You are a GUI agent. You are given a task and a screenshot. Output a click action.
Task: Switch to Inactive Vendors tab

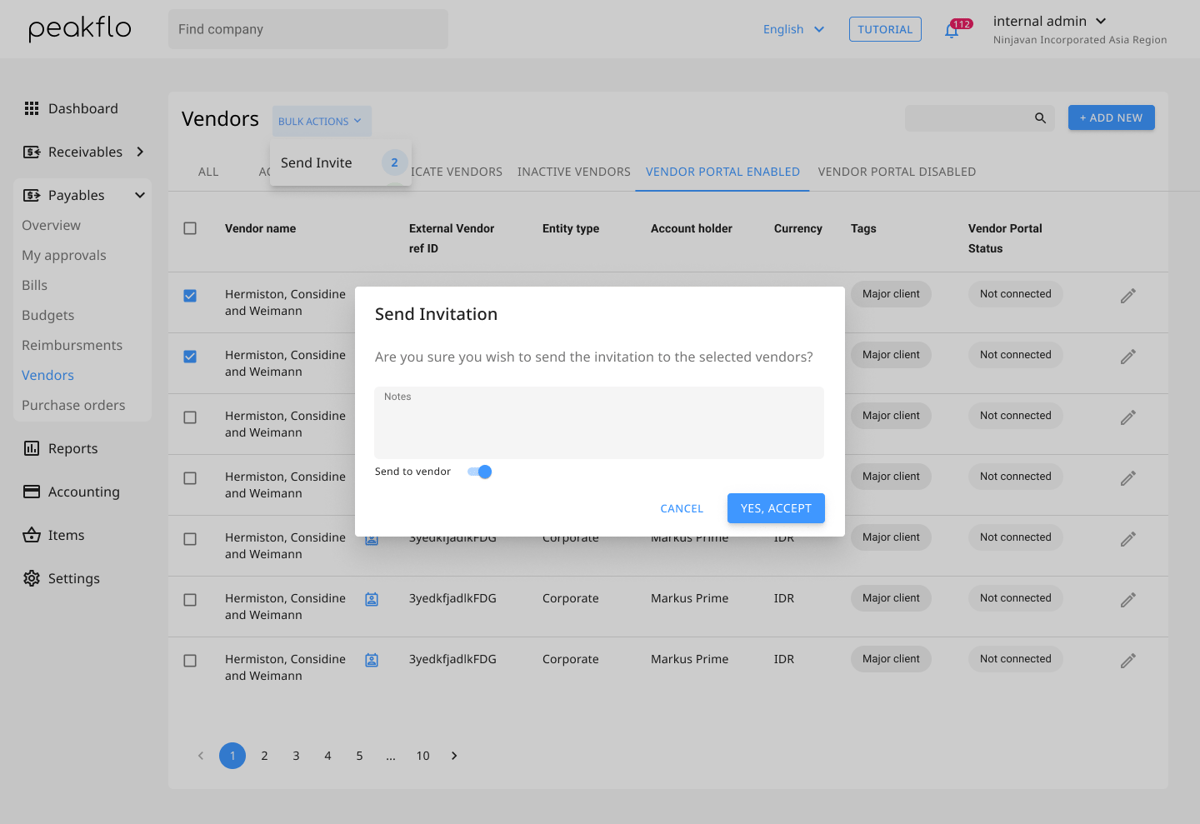[x=574, y=172]
